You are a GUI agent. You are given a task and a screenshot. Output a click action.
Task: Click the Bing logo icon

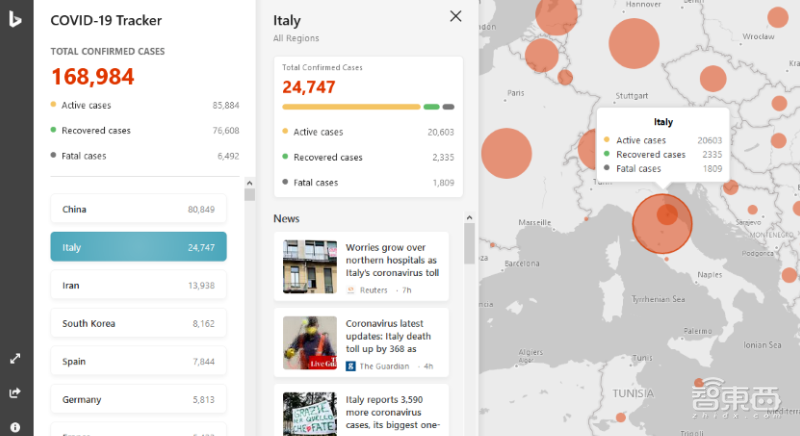pyautogui.click(x=16, y=19)
